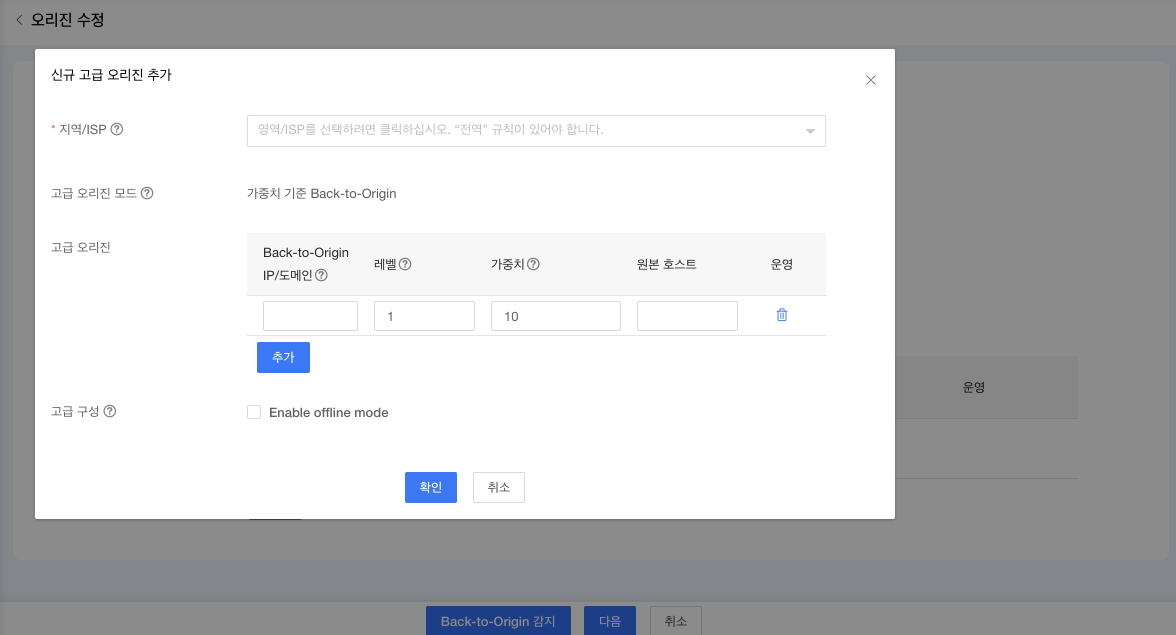Click the Back-to-Origin IP/도메인 input field
The image size is (1176, 635).
tap(310, 315)
